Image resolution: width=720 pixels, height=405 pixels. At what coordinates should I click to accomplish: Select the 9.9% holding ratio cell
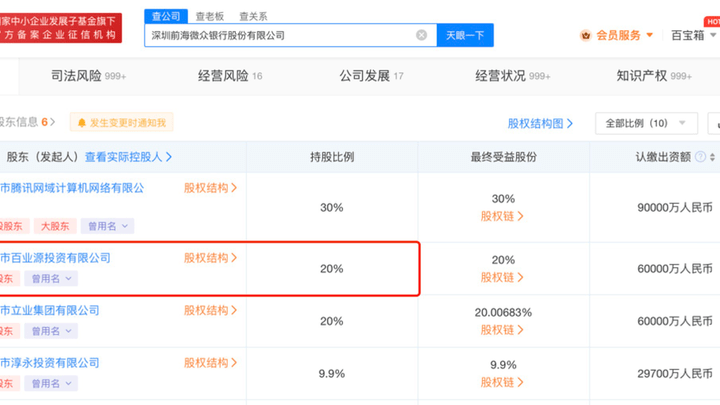coord(332,374)
